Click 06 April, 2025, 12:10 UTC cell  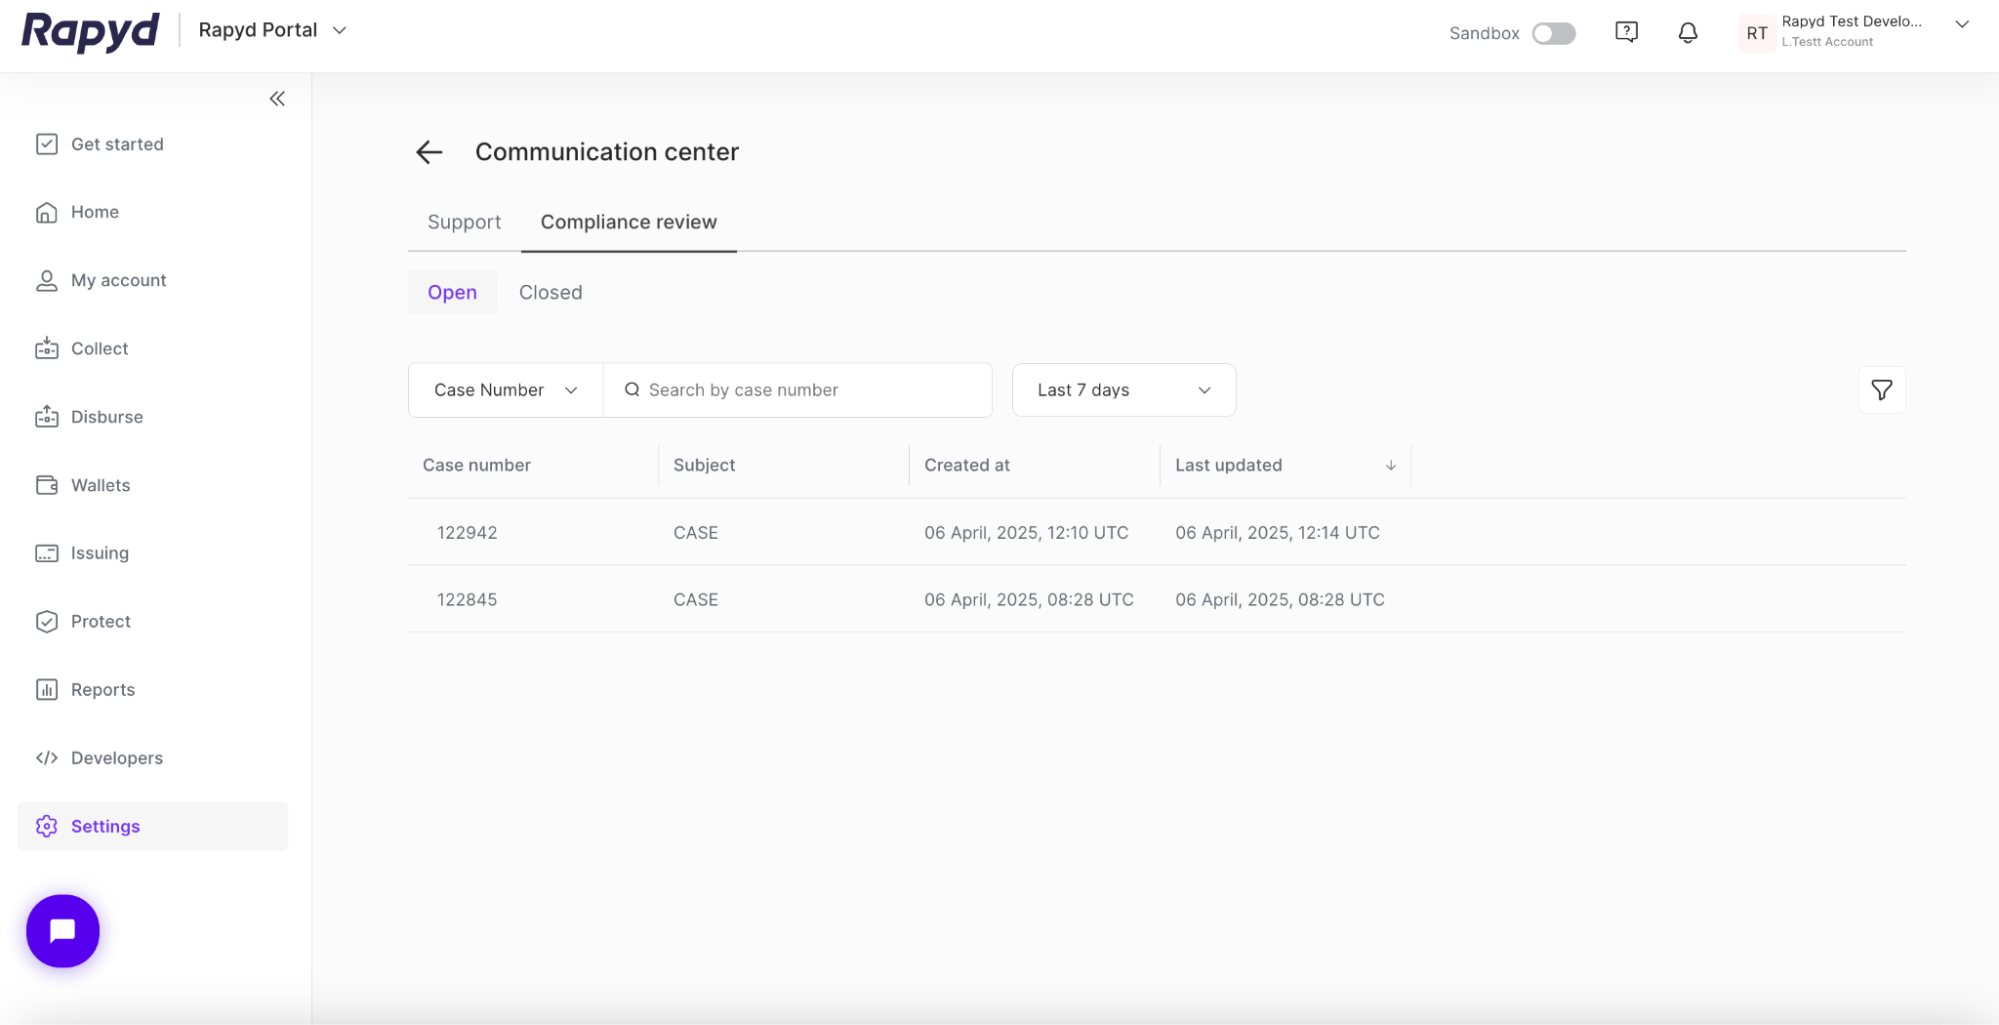[1026, 532]
